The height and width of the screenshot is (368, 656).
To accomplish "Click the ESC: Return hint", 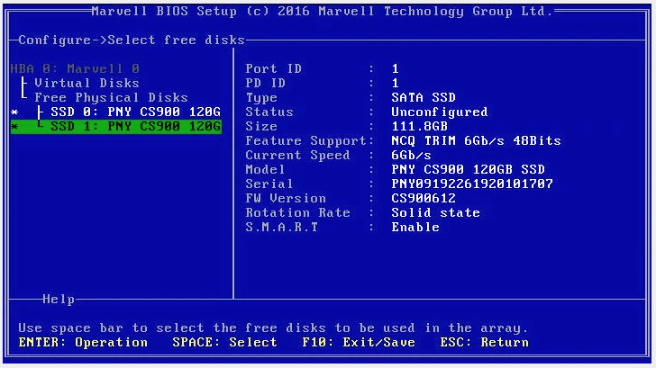I will pyautogui.click(x=484, y=342).
